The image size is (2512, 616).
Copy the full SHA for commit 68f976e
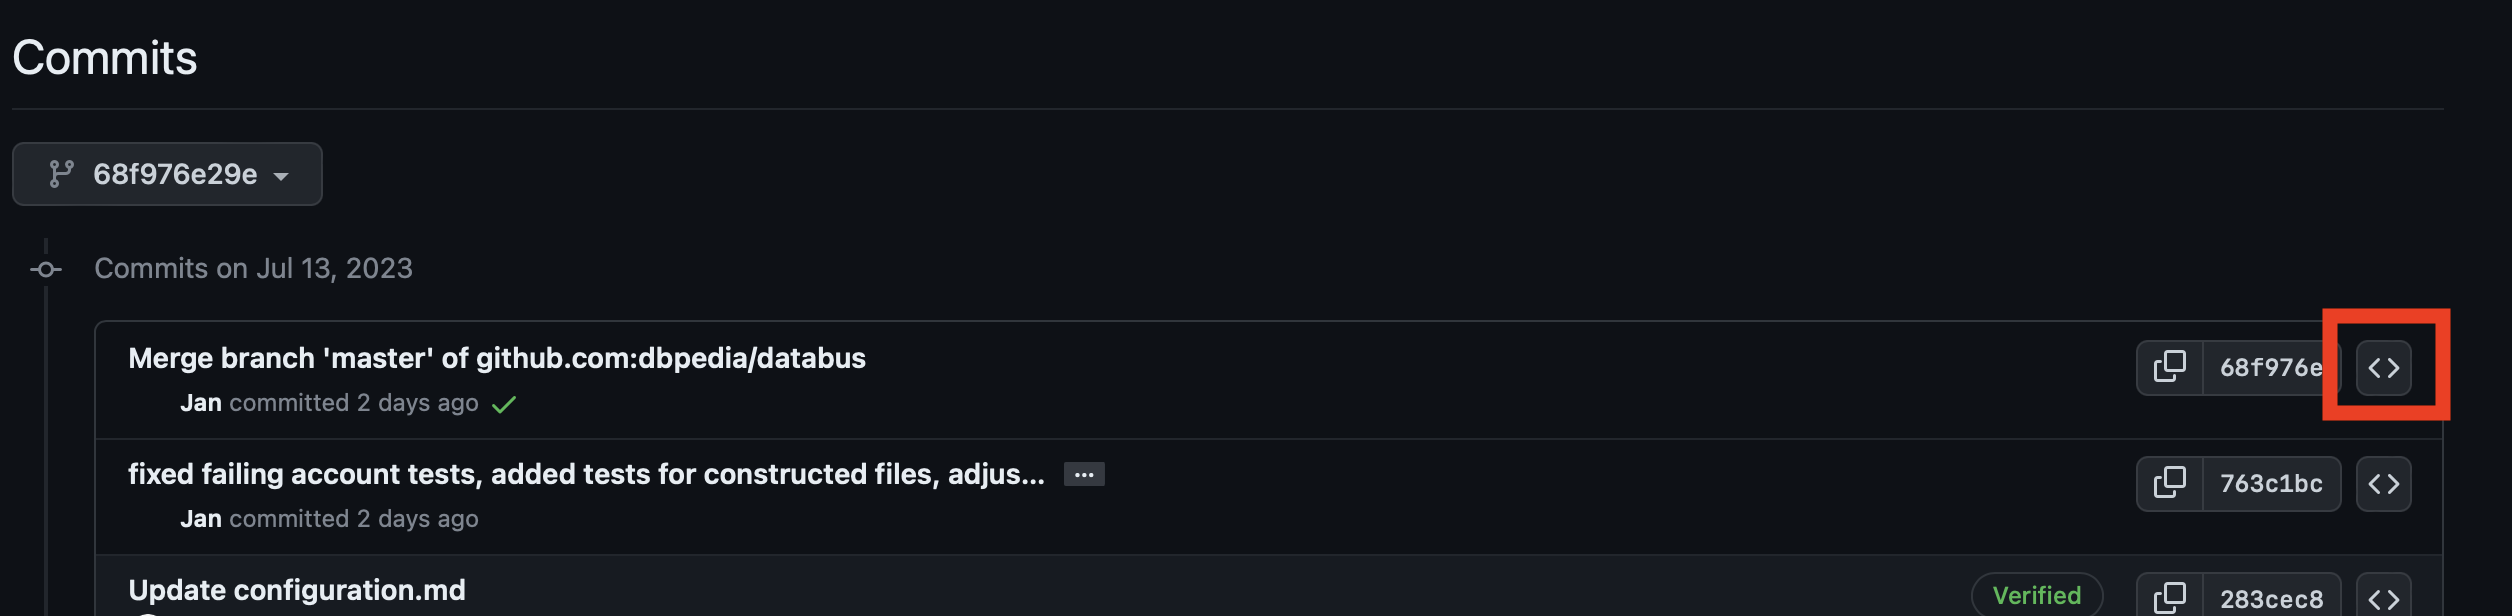coord(2169,367)
